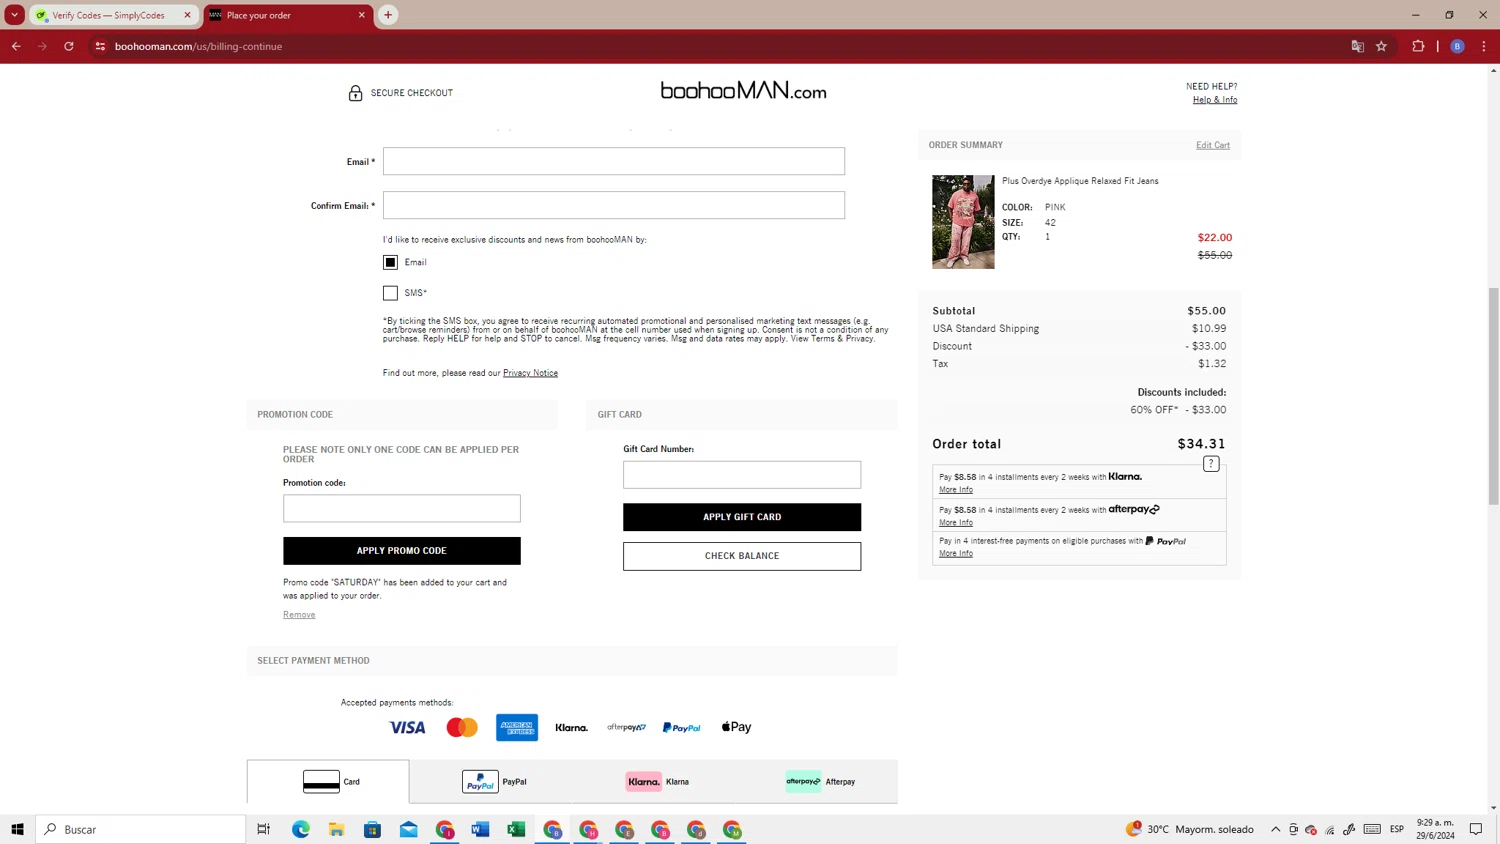Image resolution: width=1500 pixels, height=844 pixels.
Task: Expand the tab search dropdown arrow
Action: pyautogui.click(x=15, y=15)
